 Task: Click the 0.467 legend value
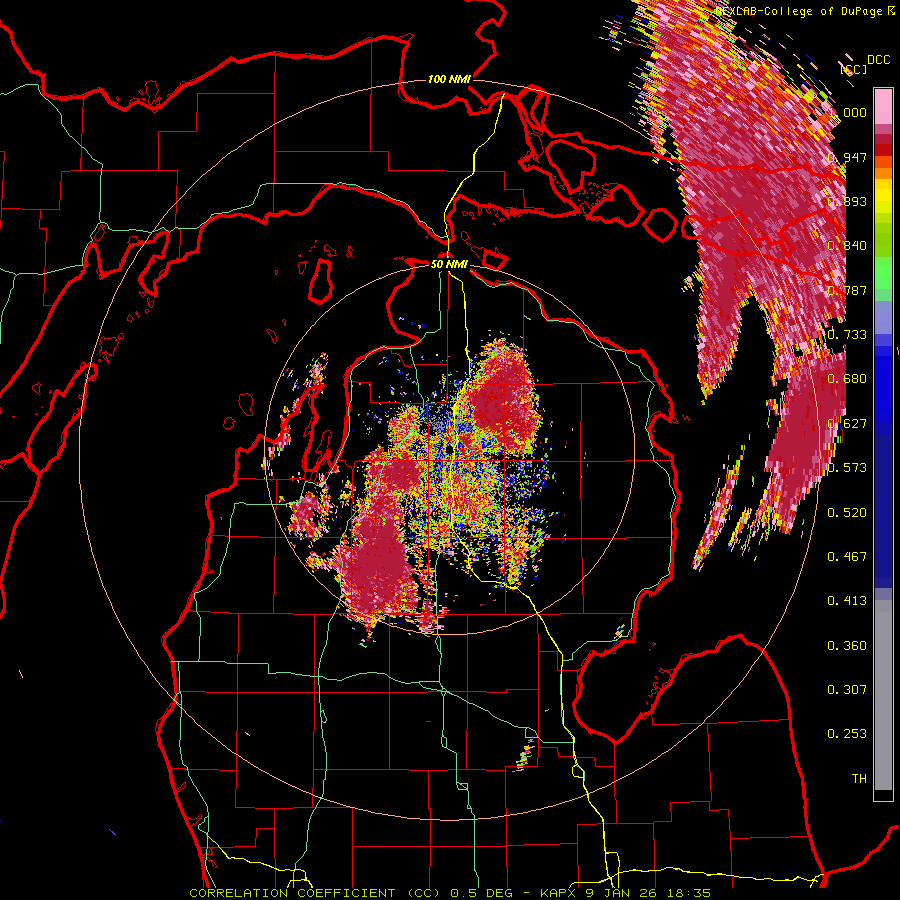[847, 557]
